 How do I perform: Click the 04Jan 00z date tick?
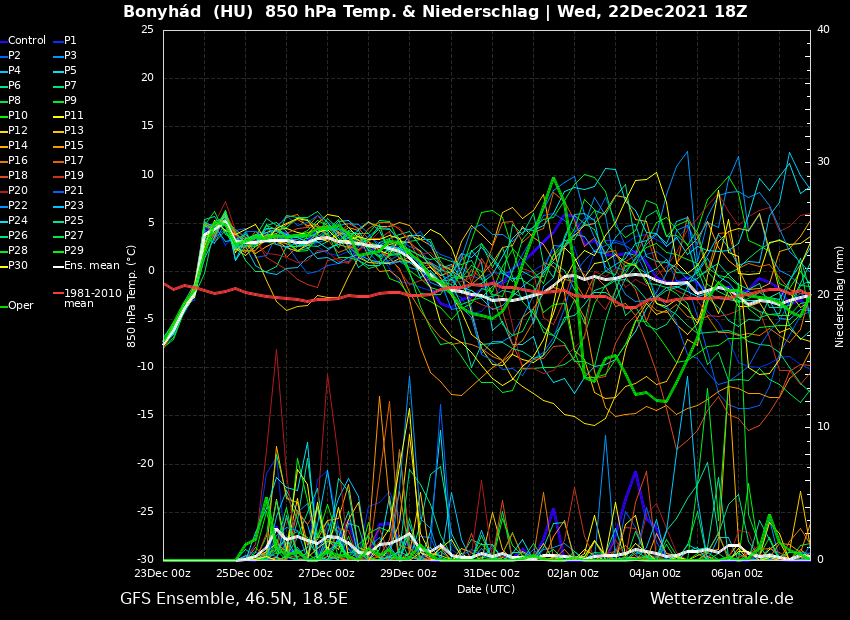point(655,574)
